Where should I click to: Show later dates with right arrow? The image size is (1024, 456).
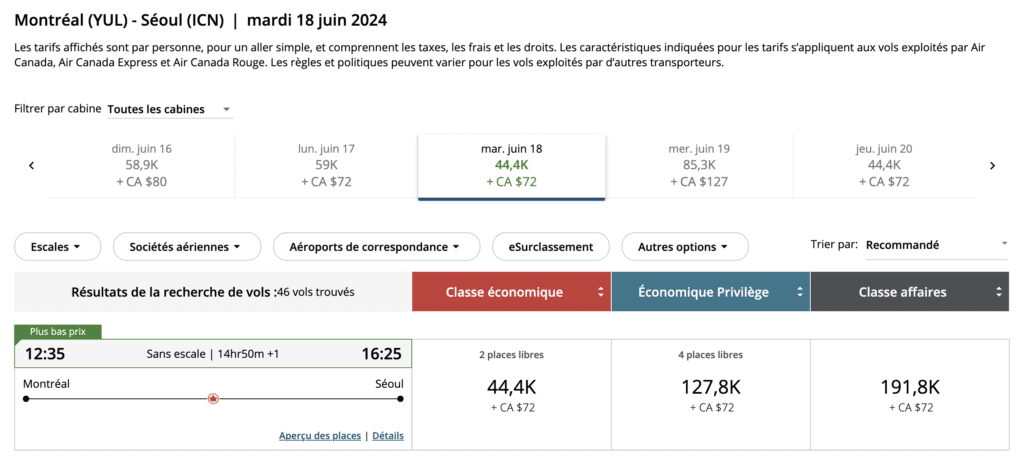[992, 166]
